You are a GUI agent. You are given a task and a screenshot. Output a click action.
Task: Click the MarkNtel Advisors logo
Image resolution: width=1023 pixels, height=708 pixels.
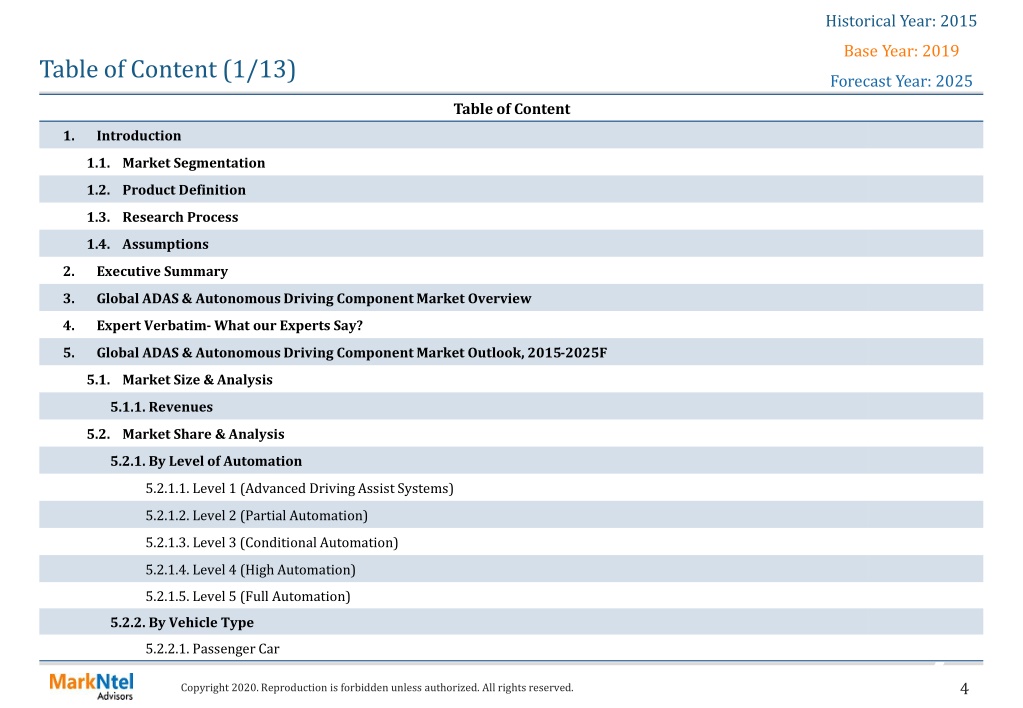(x=91, y=686)
